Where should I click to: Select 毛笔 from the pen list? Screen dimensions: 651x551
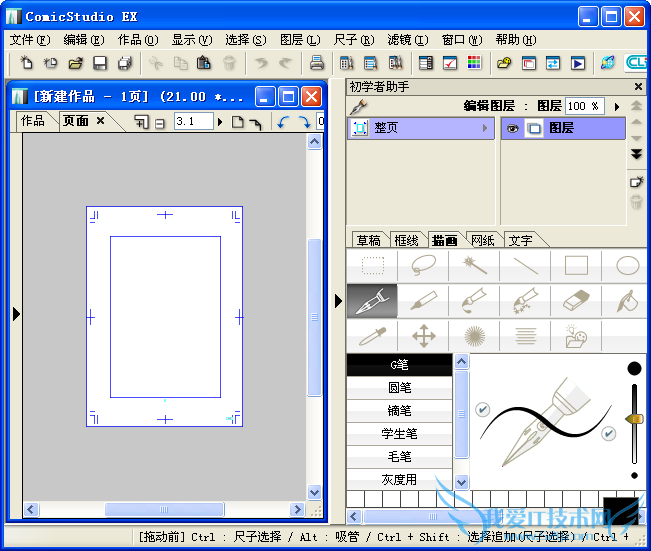click(400, 457)
